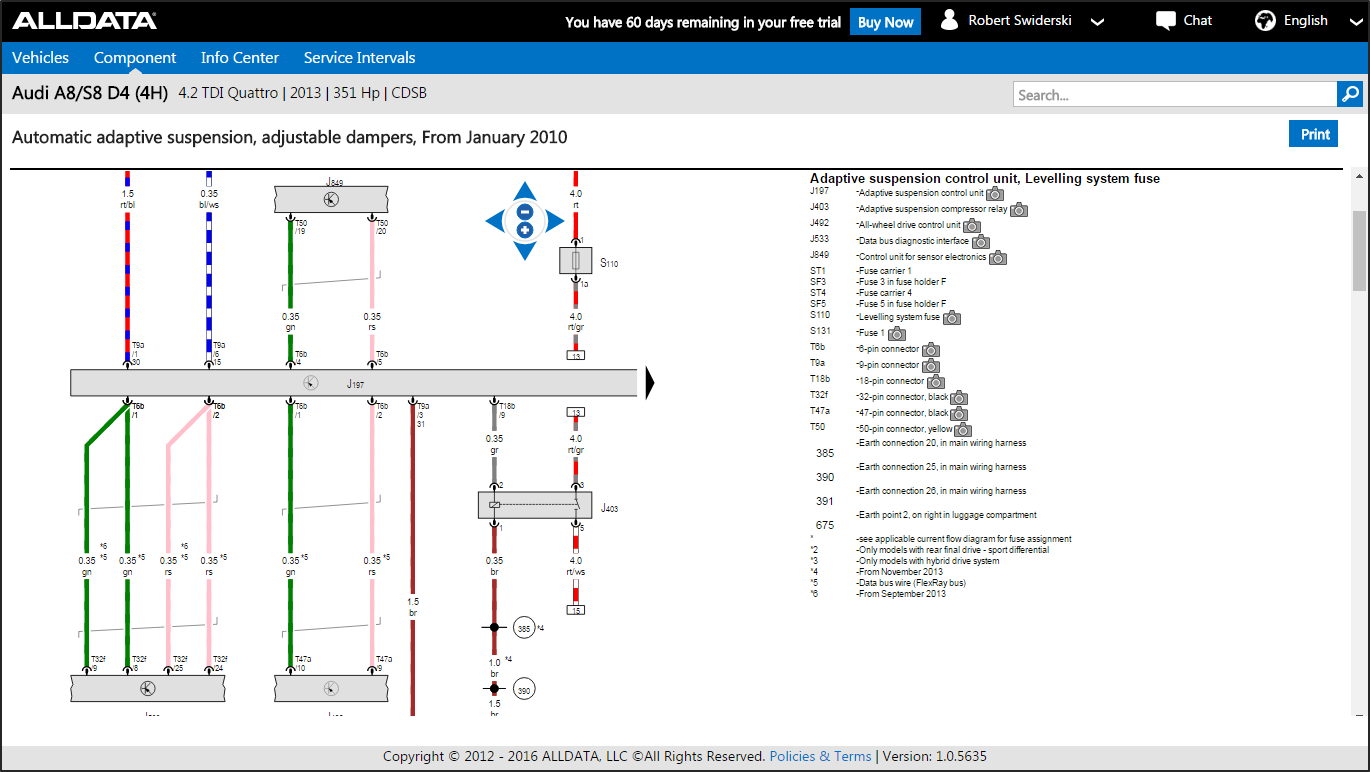Click 'Only models with hybrid drive system' note
1370x772 pixels.
(x=928, y=561)
